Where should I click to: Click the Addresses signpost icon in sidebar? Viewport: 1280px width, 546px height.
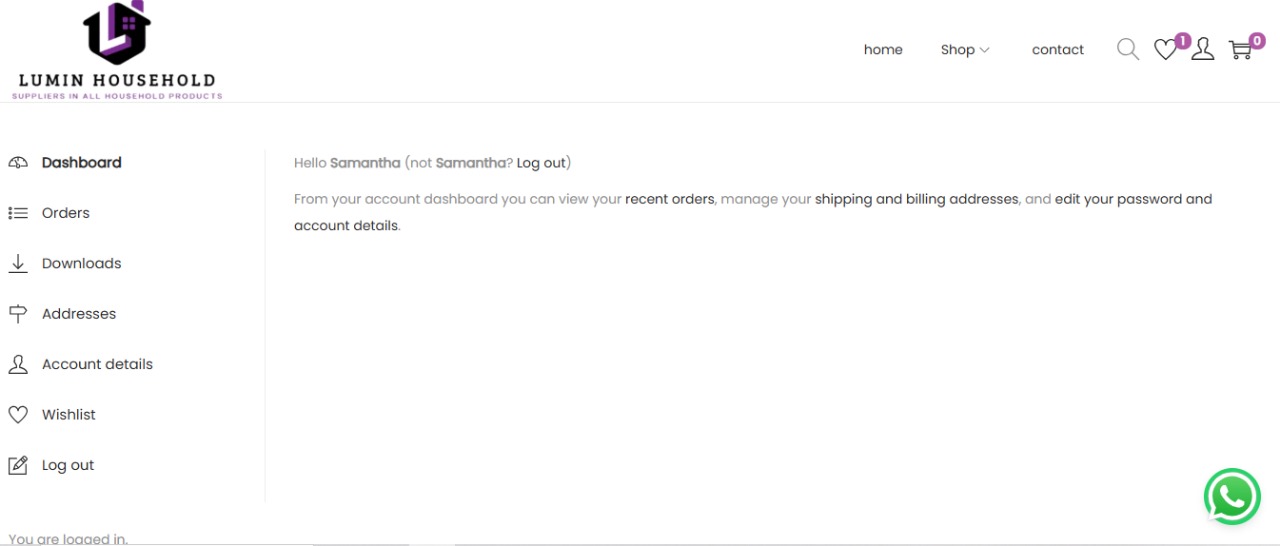coord(18,314)
